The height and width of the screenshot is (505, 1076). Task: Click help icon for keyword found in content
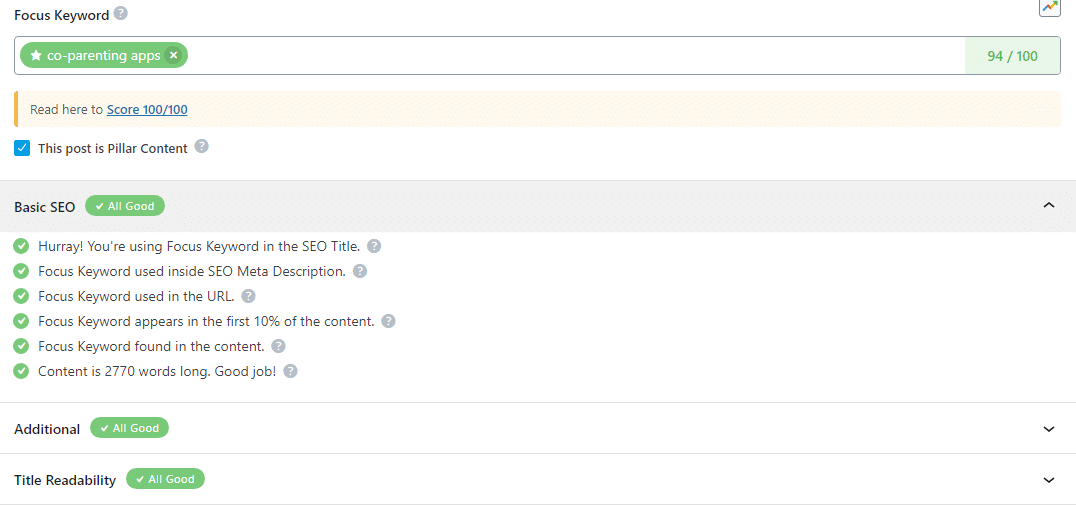pos(279,346)
